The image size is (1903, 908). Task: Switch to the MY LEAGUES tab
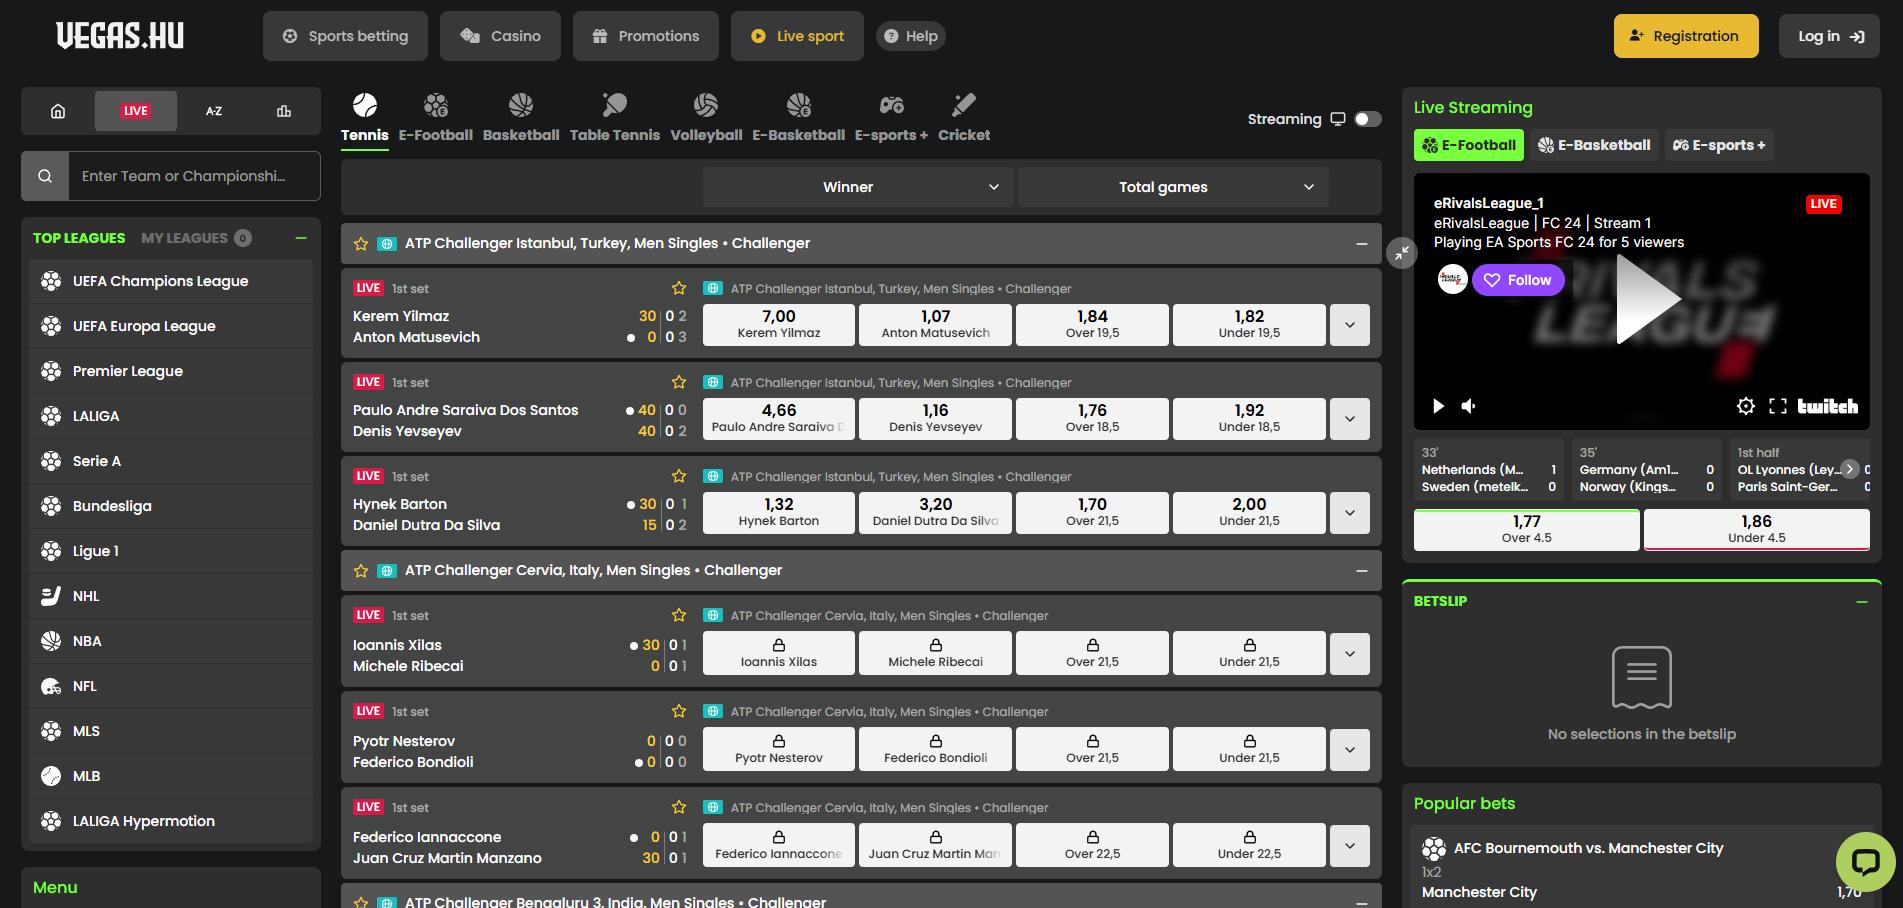tap(196, 238)
